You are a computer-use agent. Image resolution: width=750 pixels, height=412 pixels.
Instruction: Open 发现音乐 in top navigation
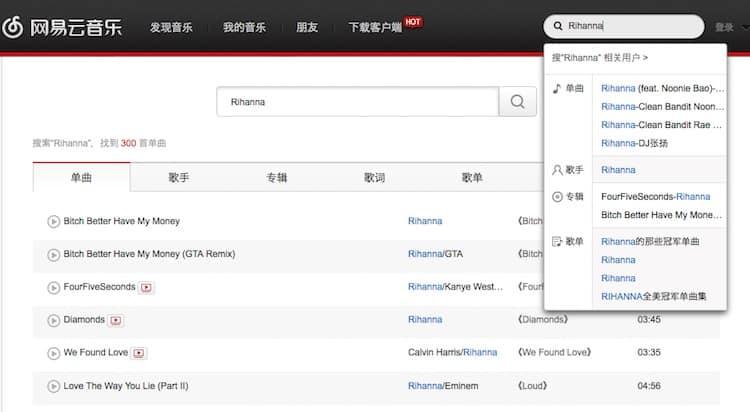pos(173,27)
